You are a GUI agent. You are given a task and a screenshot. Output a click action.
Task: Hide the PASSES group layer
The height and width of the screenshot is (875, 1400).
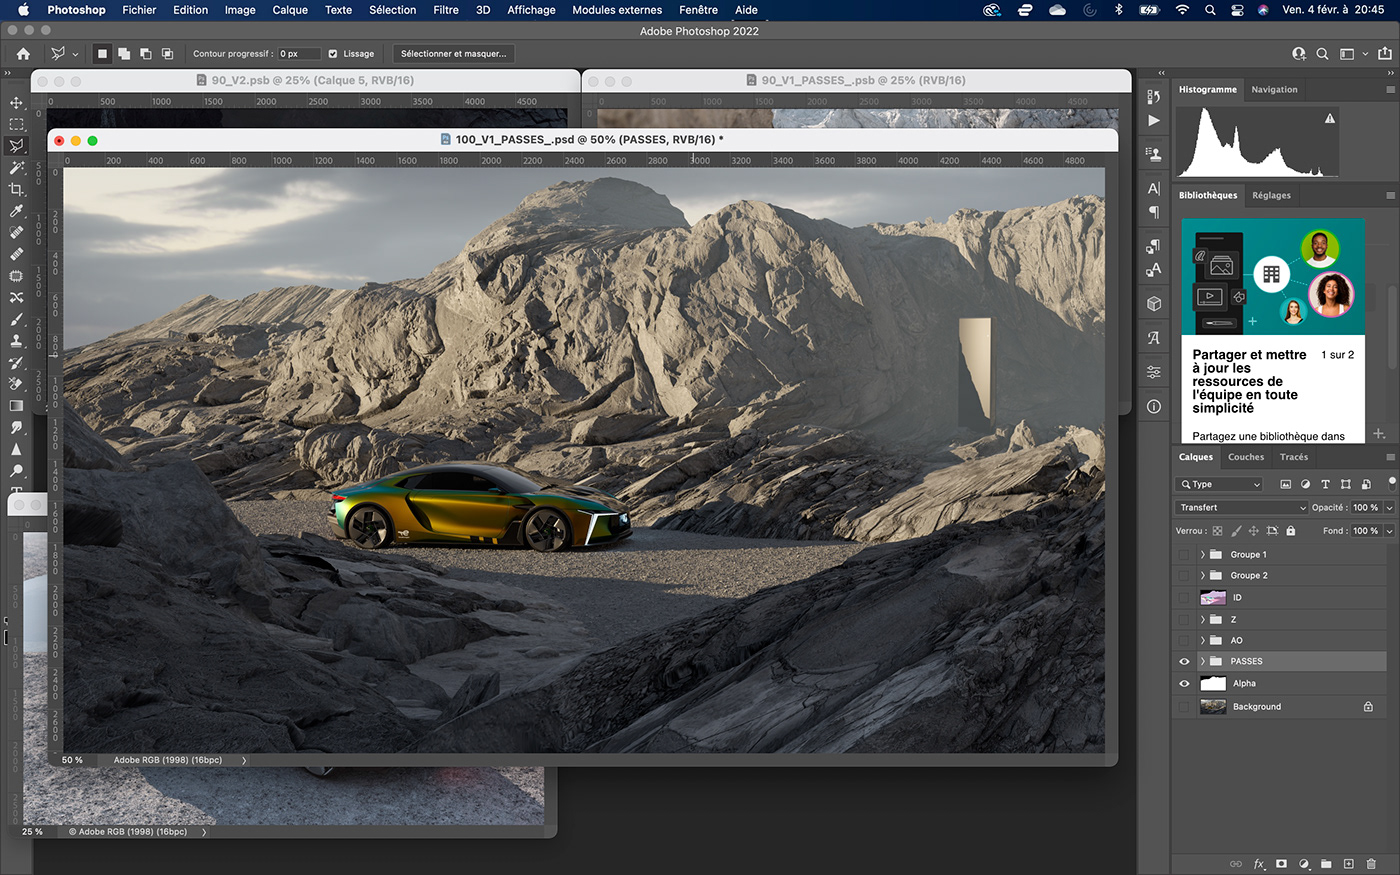1184,662
